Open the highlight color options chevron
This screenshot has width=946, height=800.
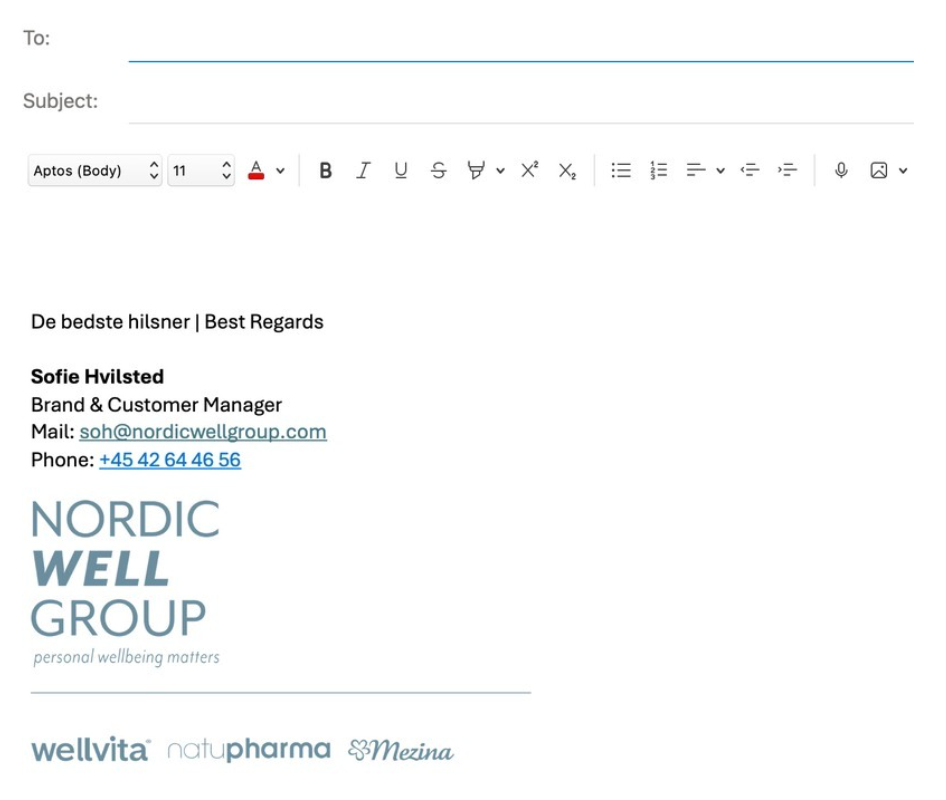[x=500, y=170]
